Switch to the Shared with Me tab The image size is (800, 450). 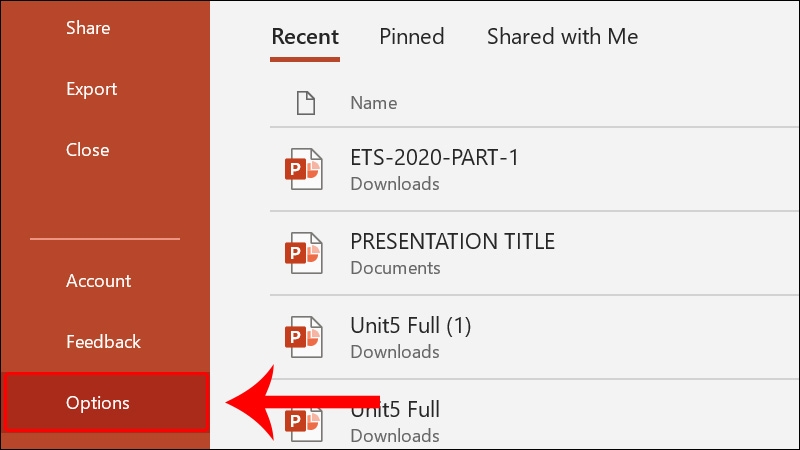562,37
